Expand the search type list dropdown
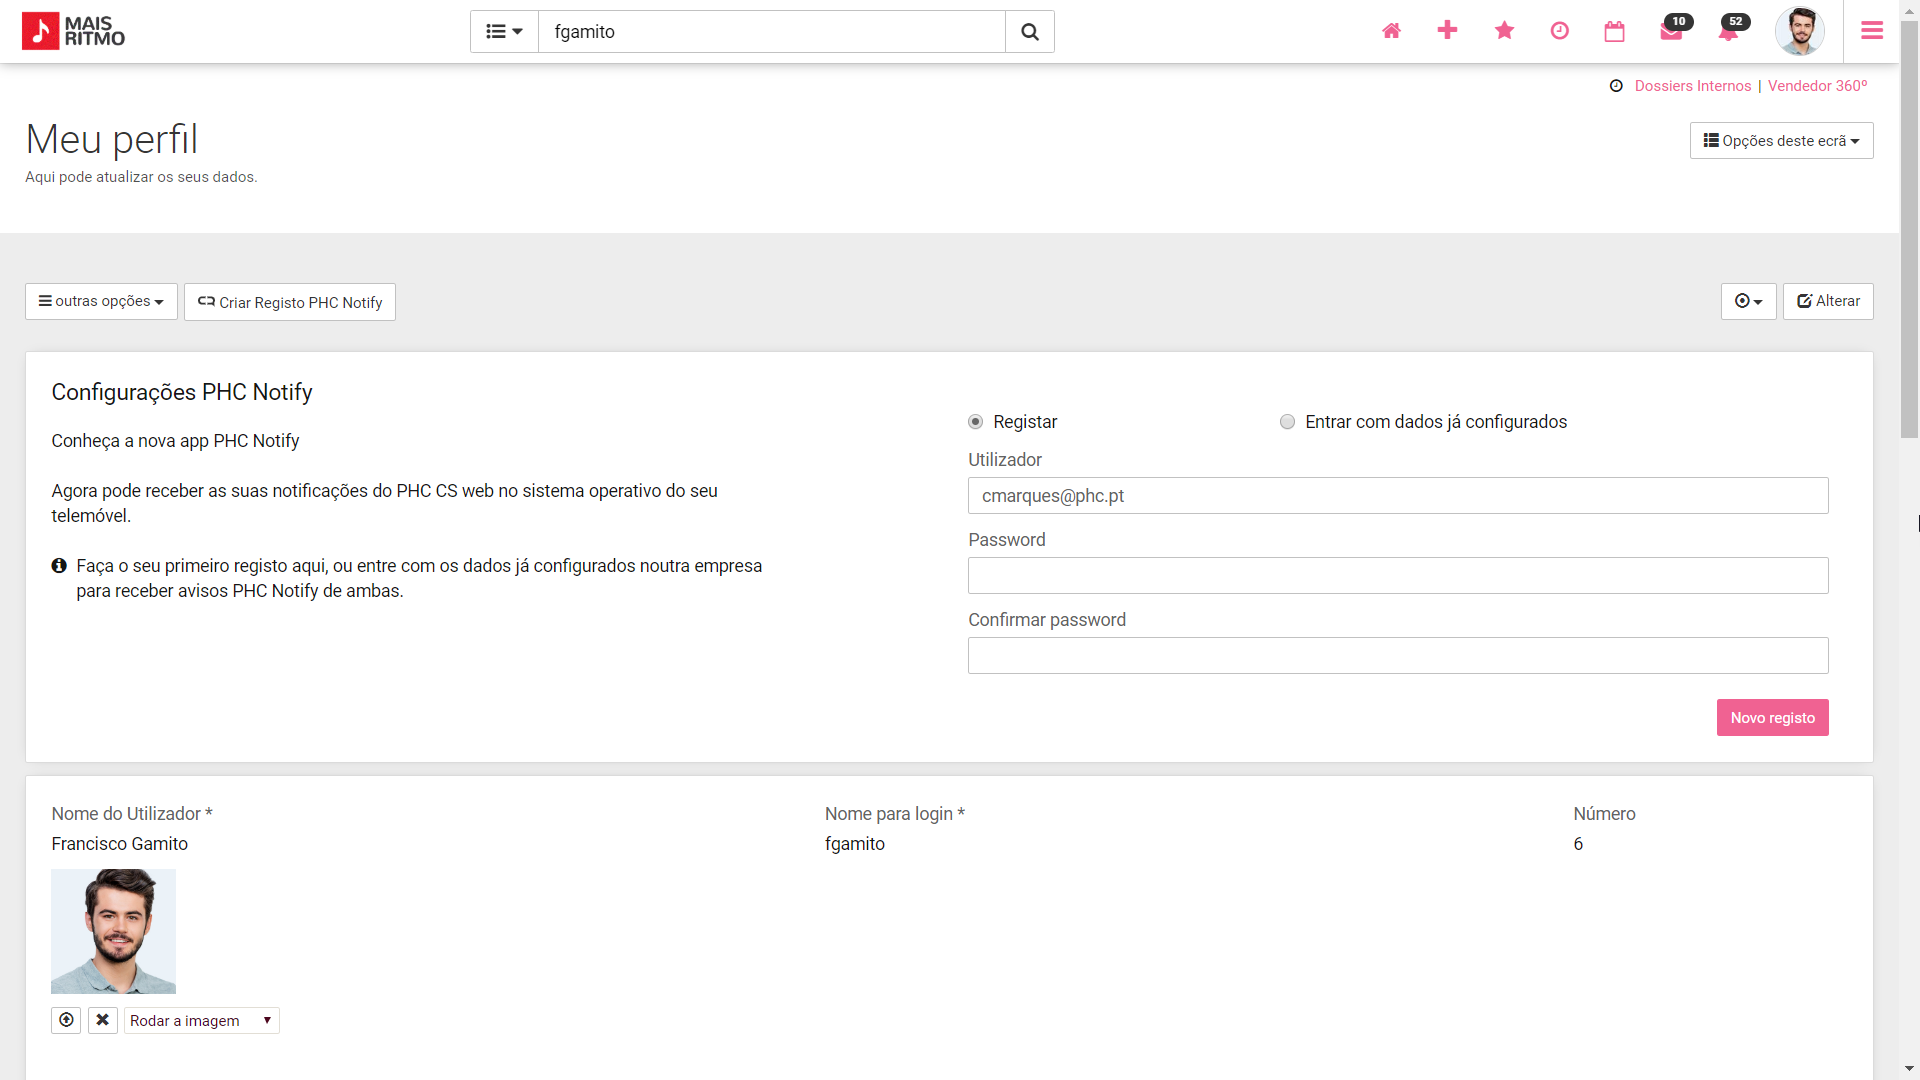Screen dimensions: 1920x1080 (504, 32)
